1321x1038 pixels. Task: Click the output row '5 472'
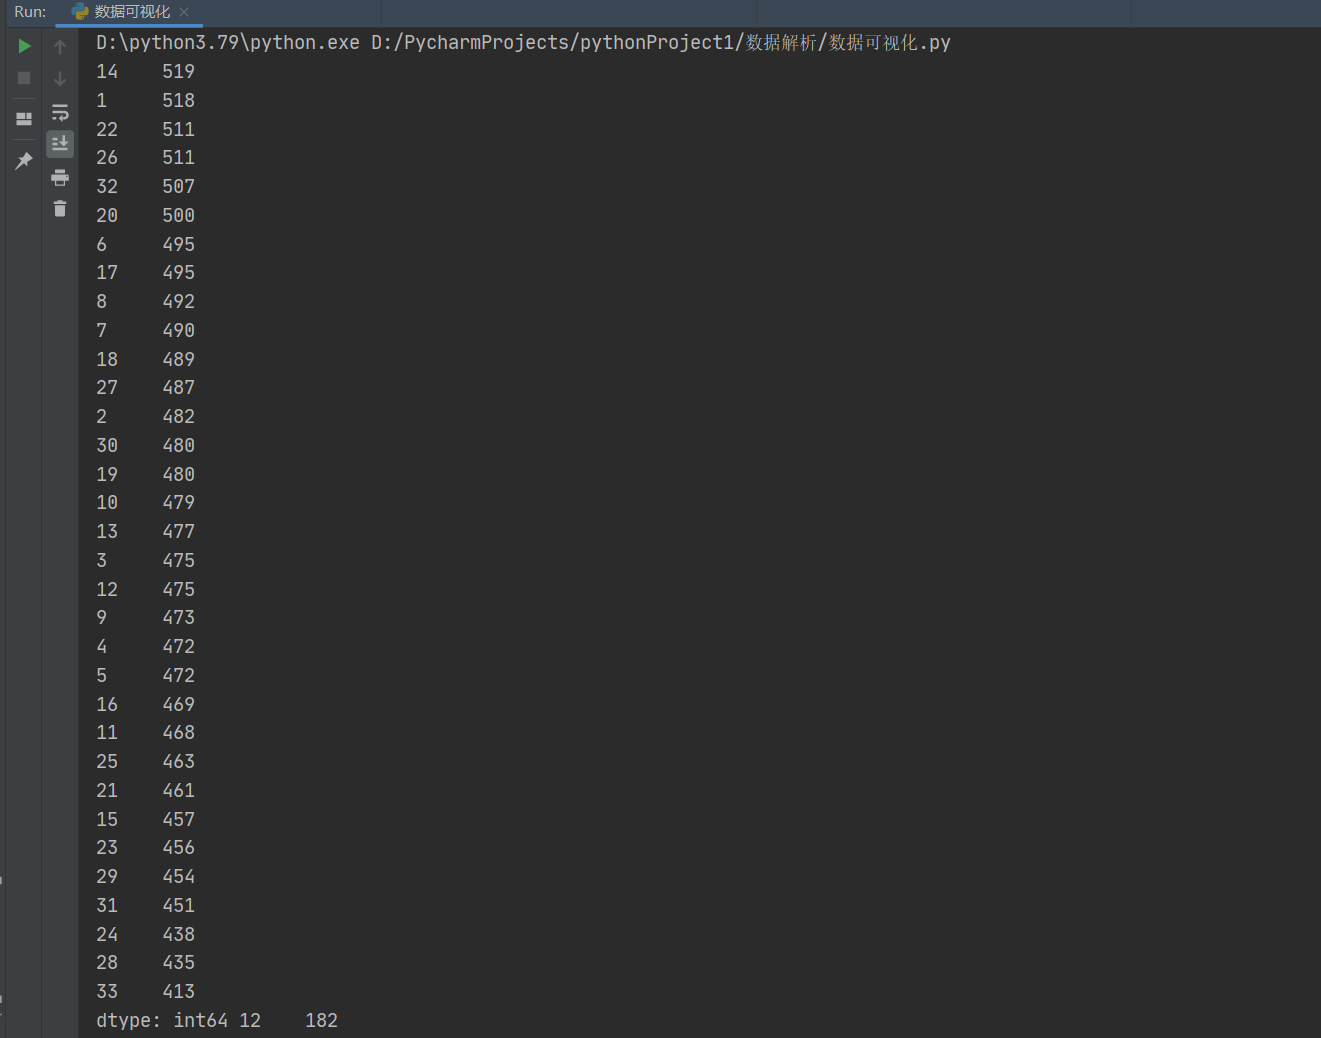pyautogui.click(x=146, y=676)
